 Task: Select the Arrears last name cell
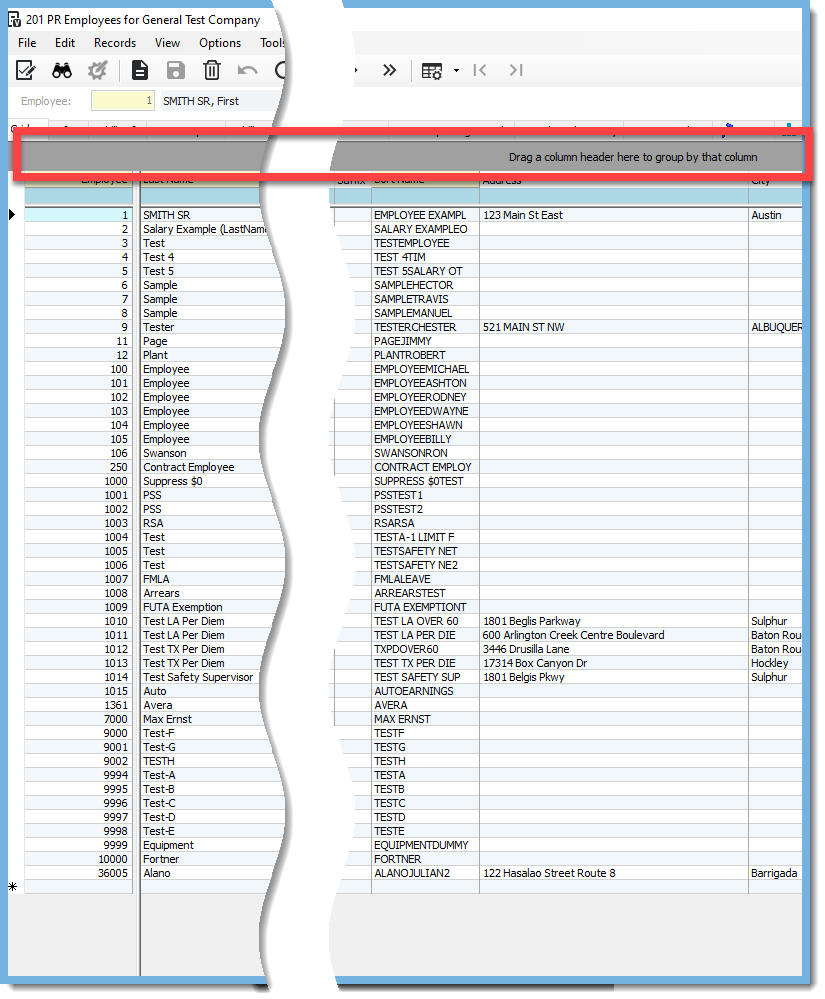211,593
